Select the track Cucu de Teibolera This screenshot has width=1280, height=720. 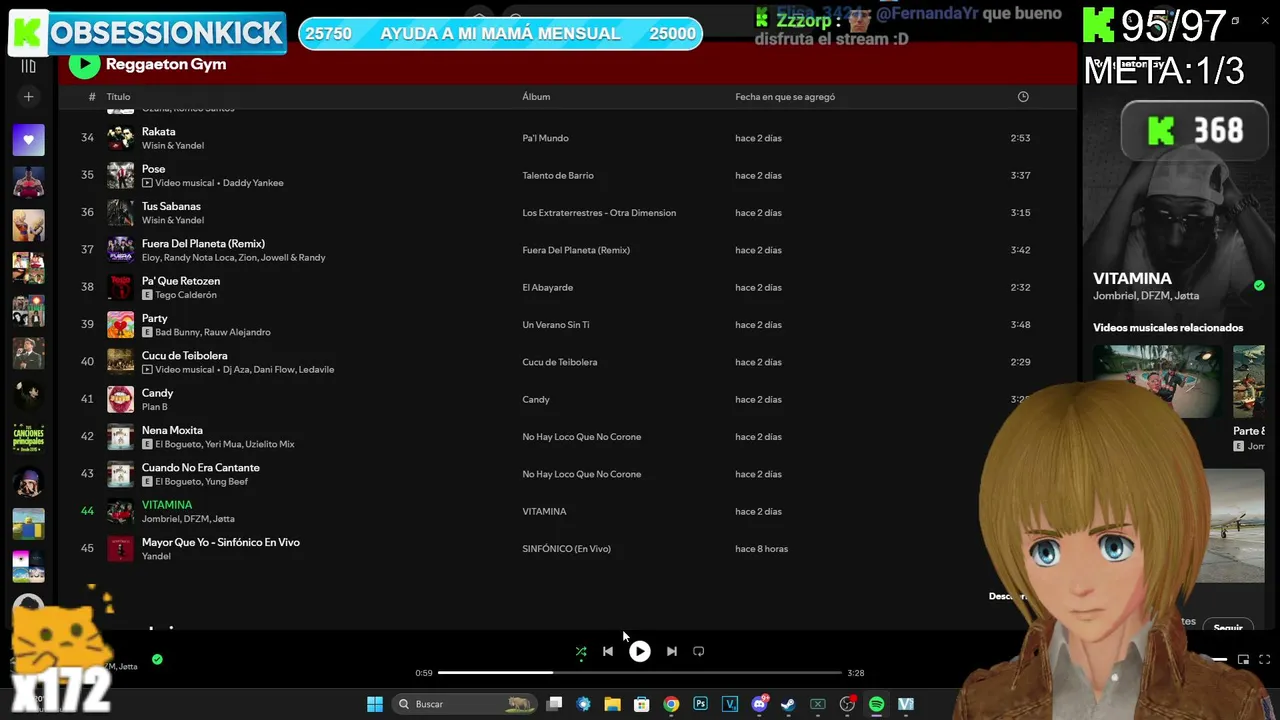tap(185, 356)
